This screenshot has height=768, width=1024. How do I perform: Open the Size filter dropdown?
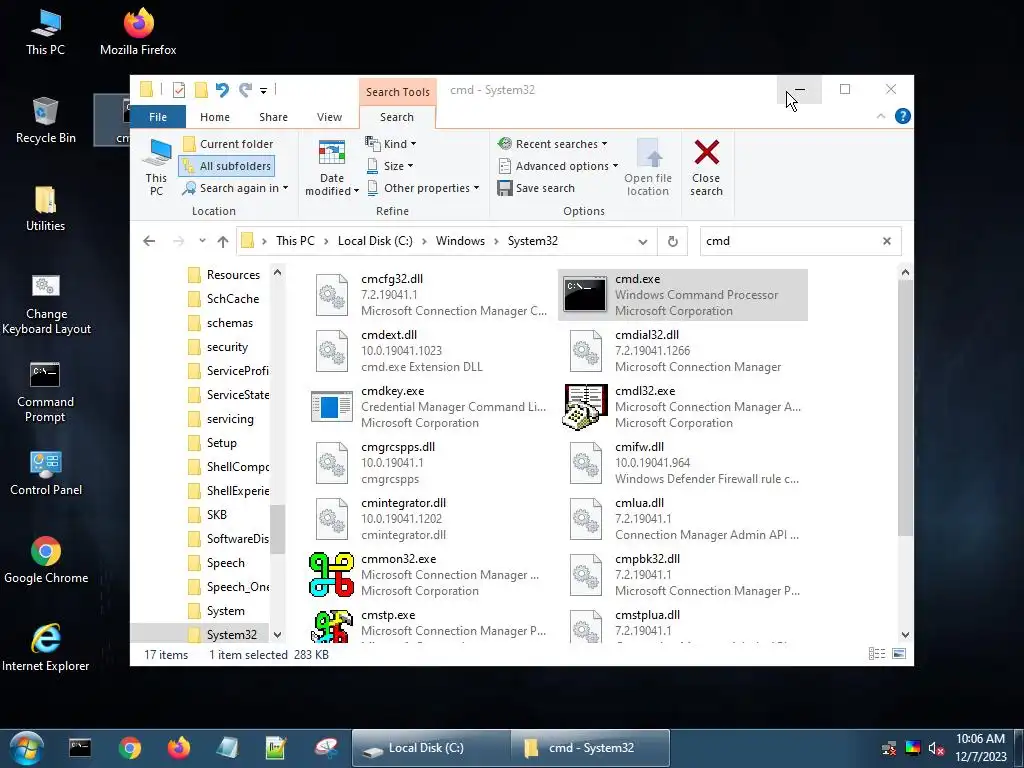point(390,166)
